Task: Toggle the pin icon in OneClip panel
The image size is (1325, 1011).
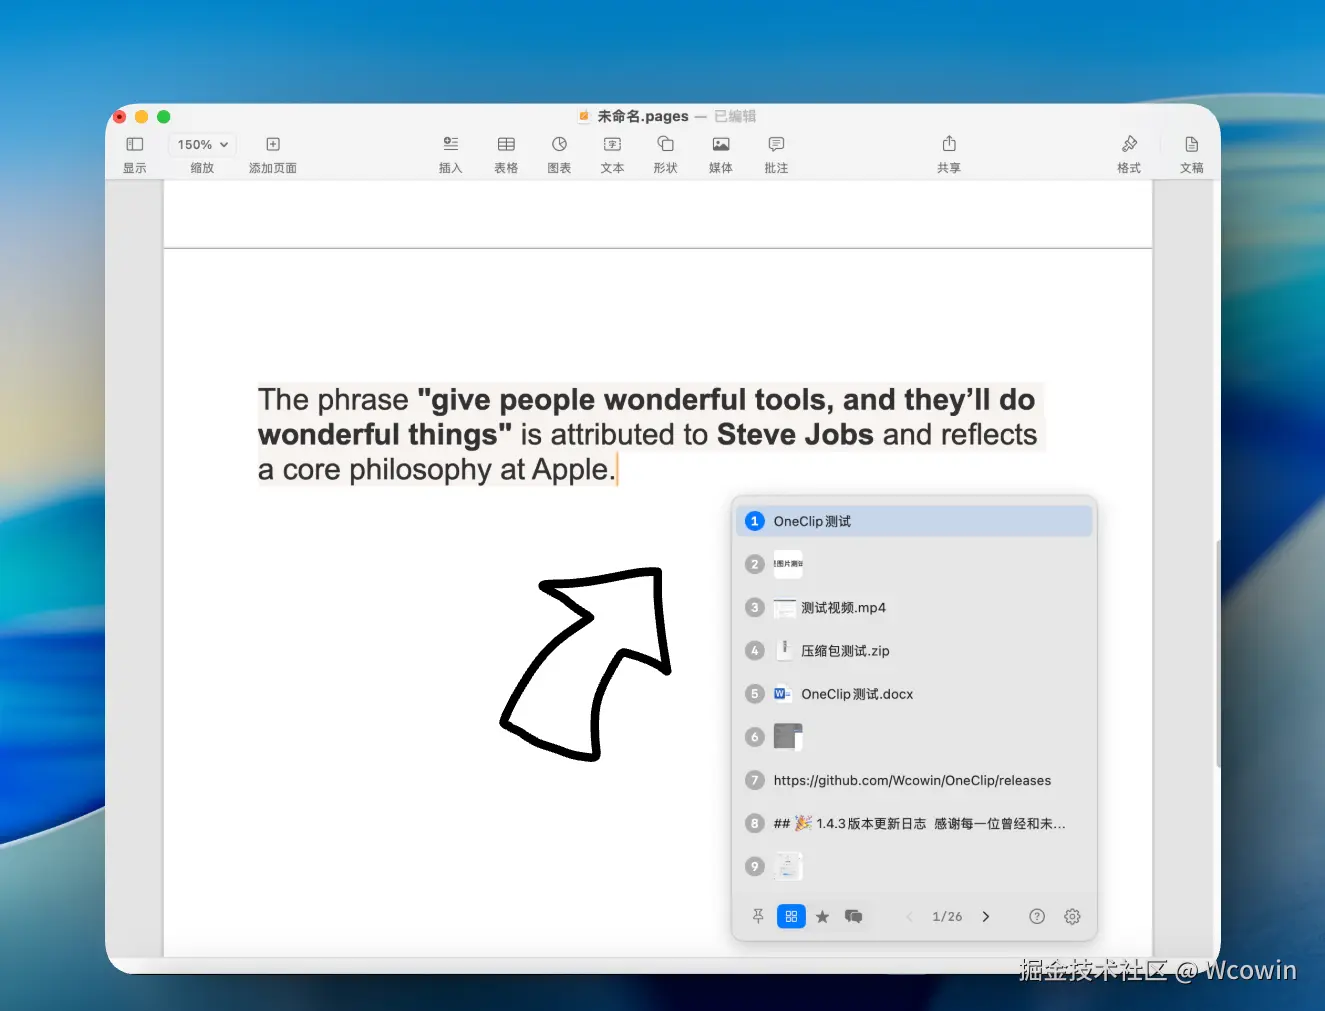Action: [x=758, y=916]
